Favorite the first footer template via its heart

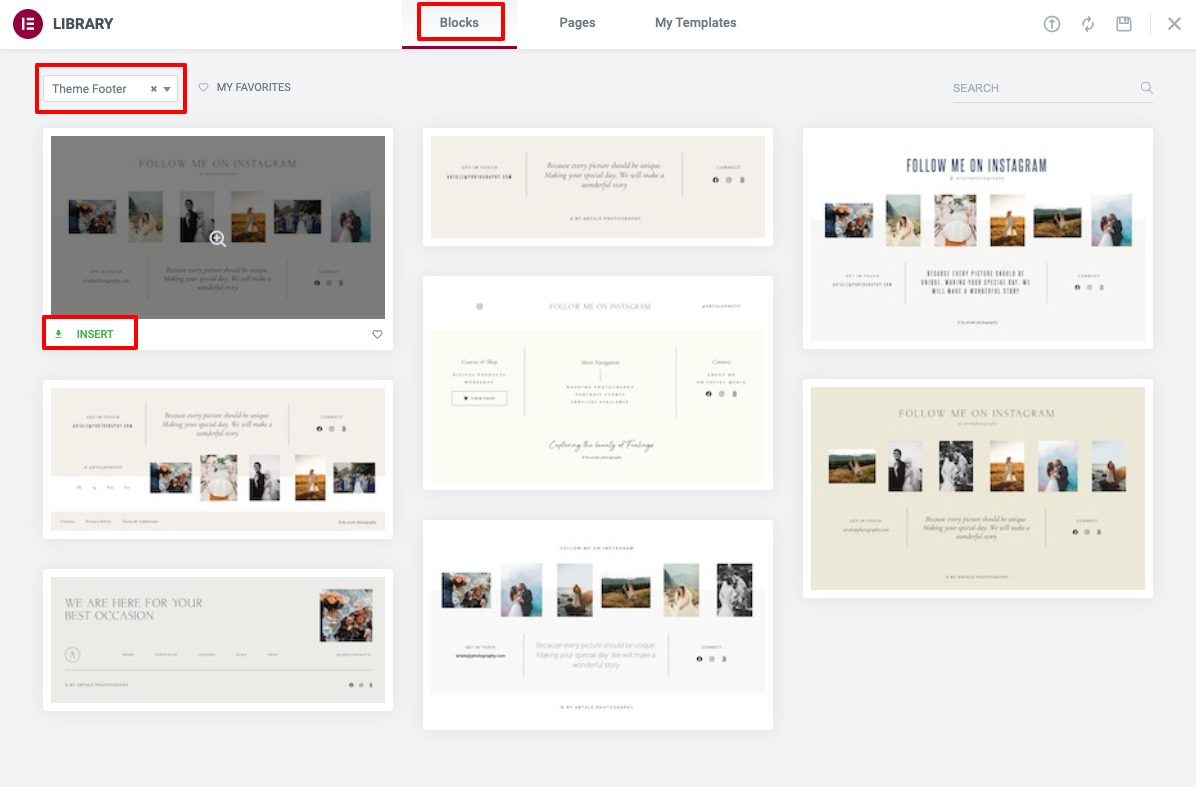click(x=377, y=334)
